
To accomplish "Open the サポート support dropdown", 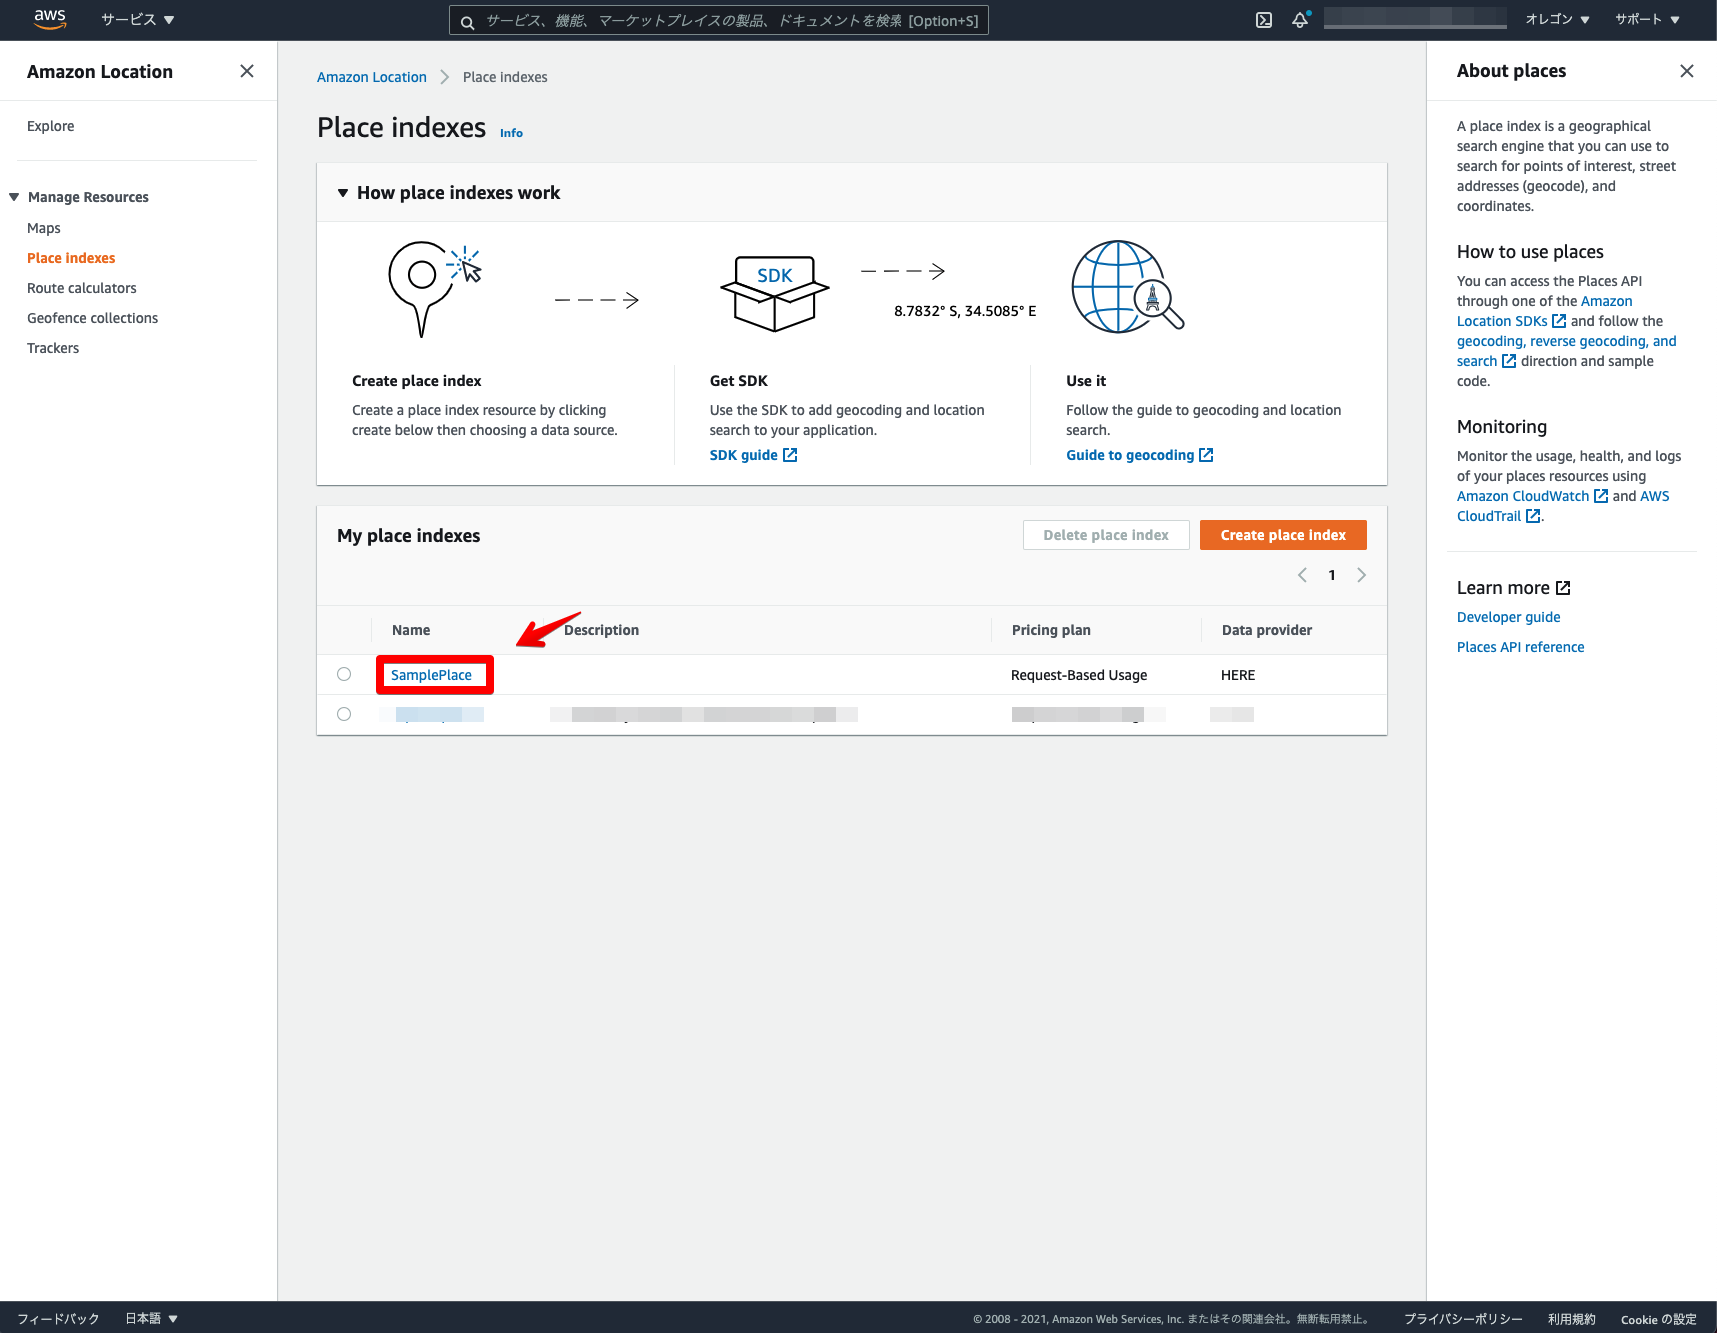I will [1647, 19].
